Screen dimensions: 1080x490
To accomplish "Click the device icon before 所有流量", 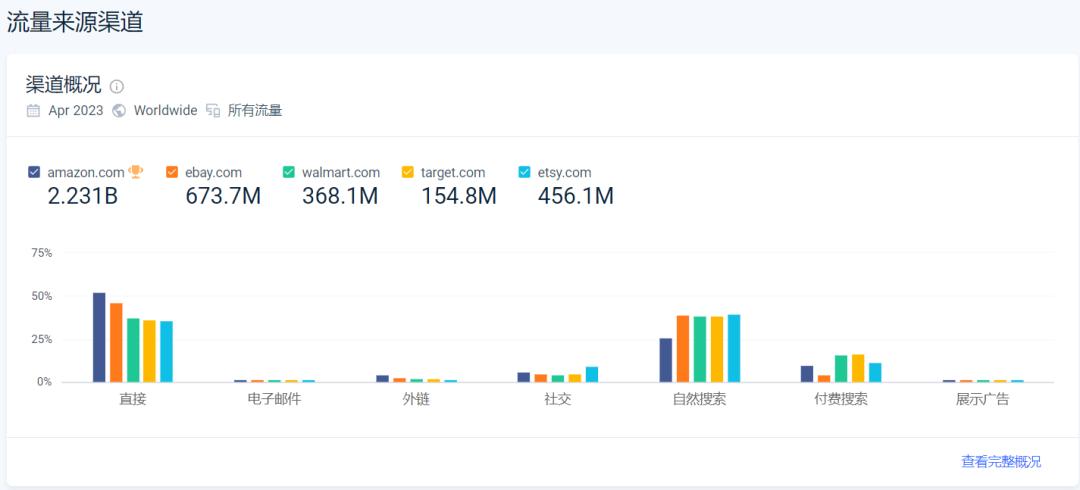I will click(x=213, y=111).
